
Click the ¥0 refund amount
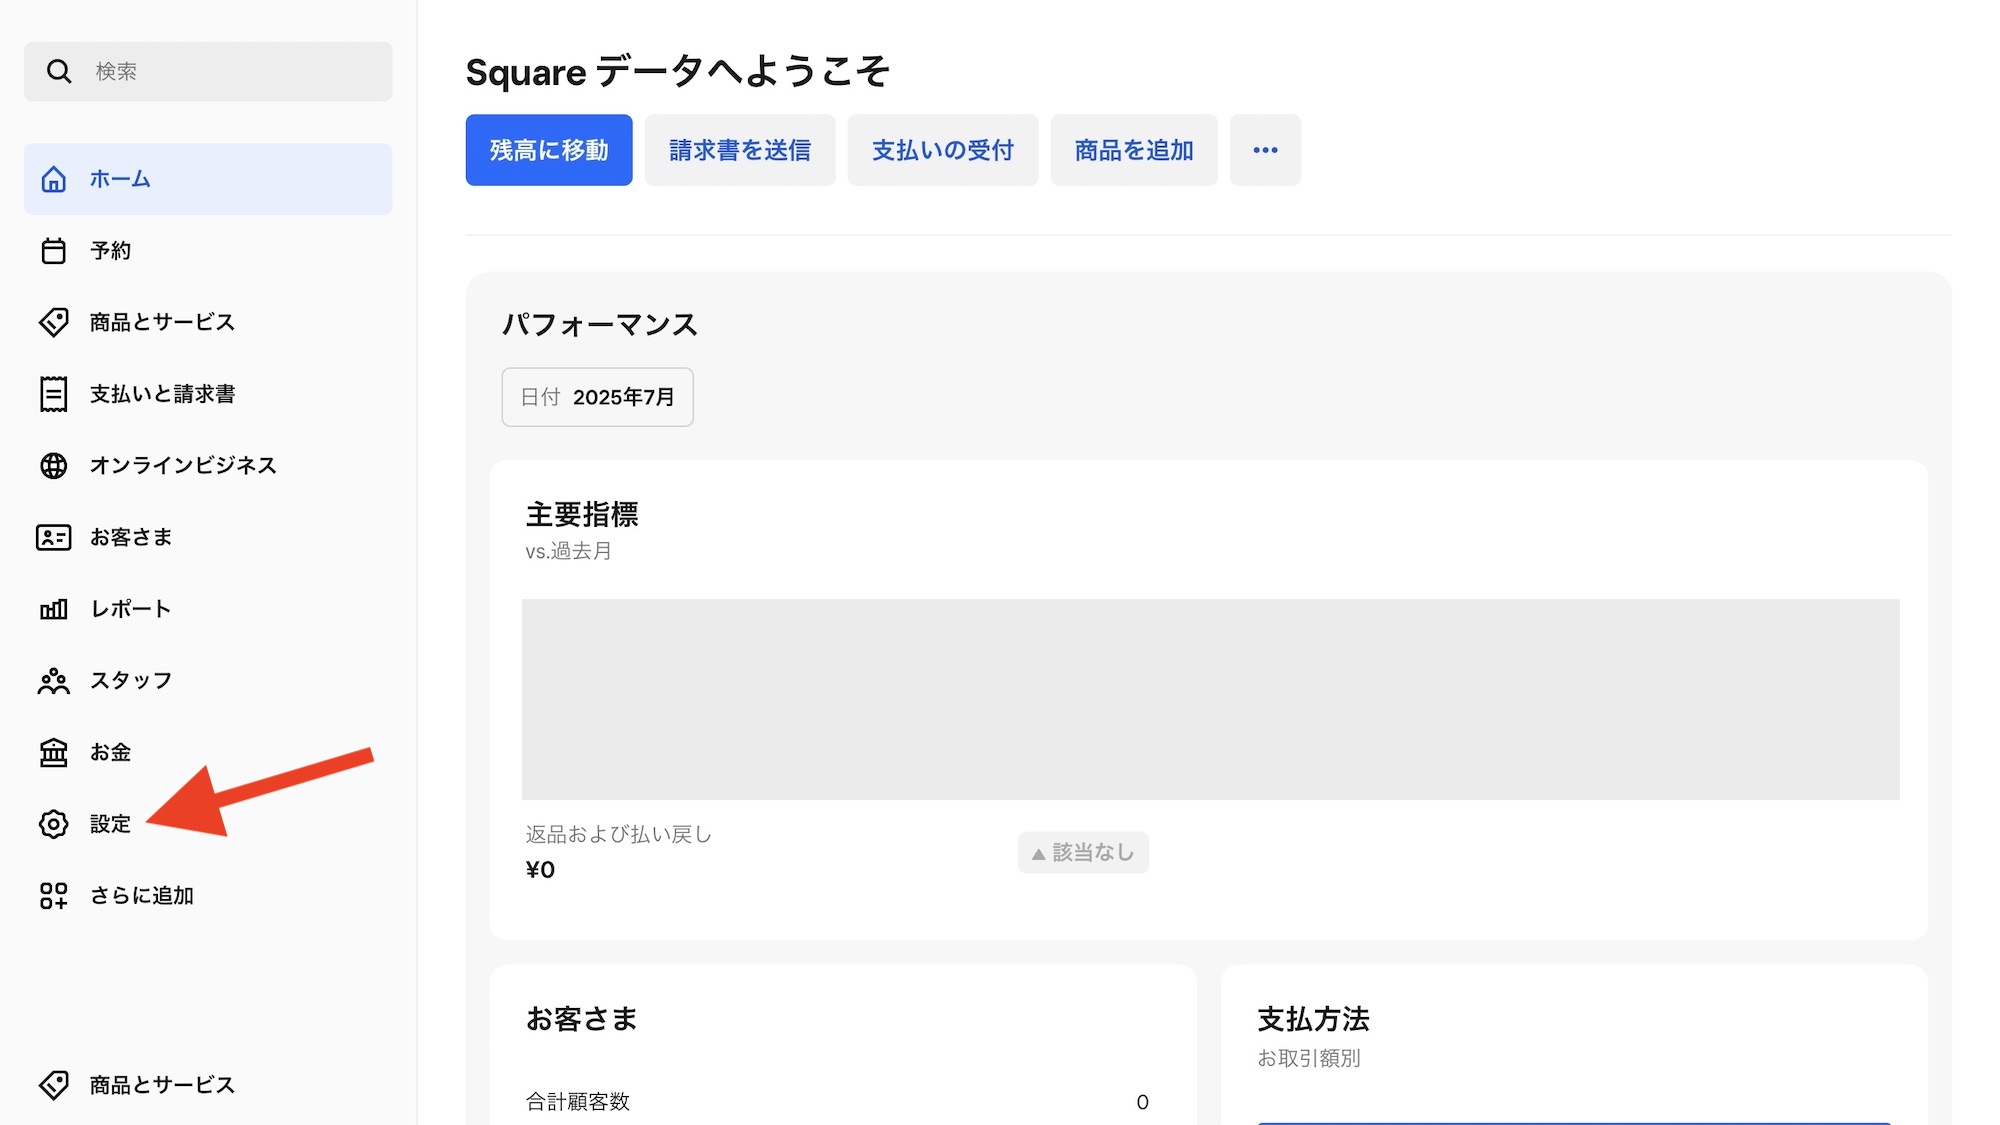pos(540,870)
